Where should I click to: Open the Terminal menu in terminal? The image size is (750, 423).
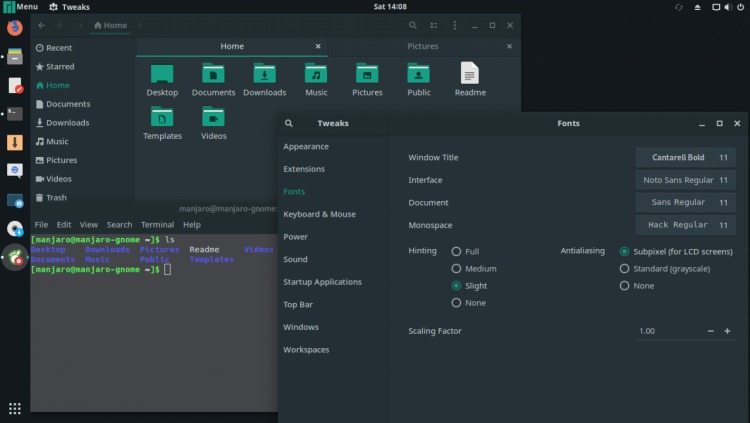157,225
